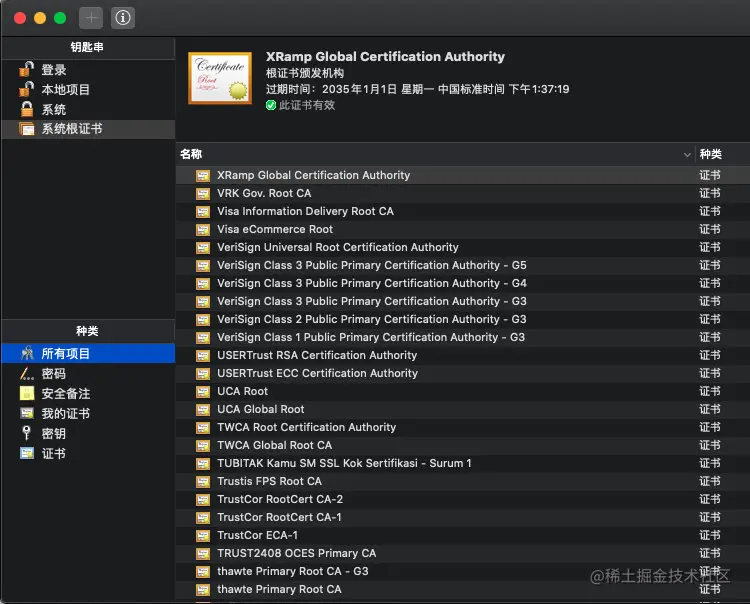
Task: Open the 系统 keychain label
Action: 54,110
